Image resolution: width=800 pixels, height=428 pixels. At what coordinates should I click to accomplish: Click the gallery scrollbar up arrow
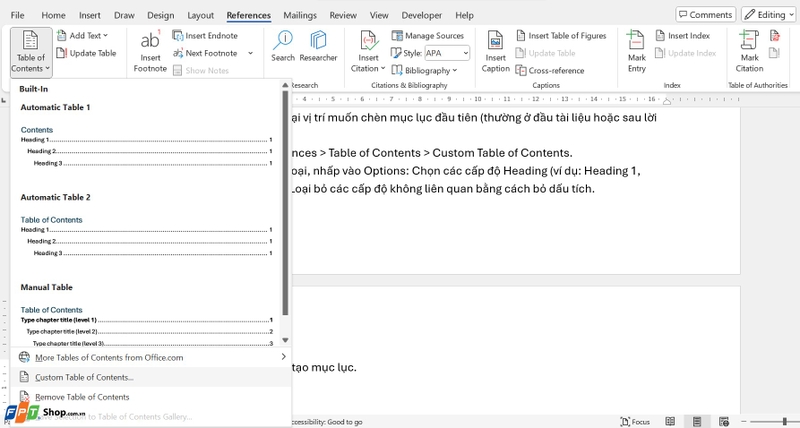tap(285, 86)
